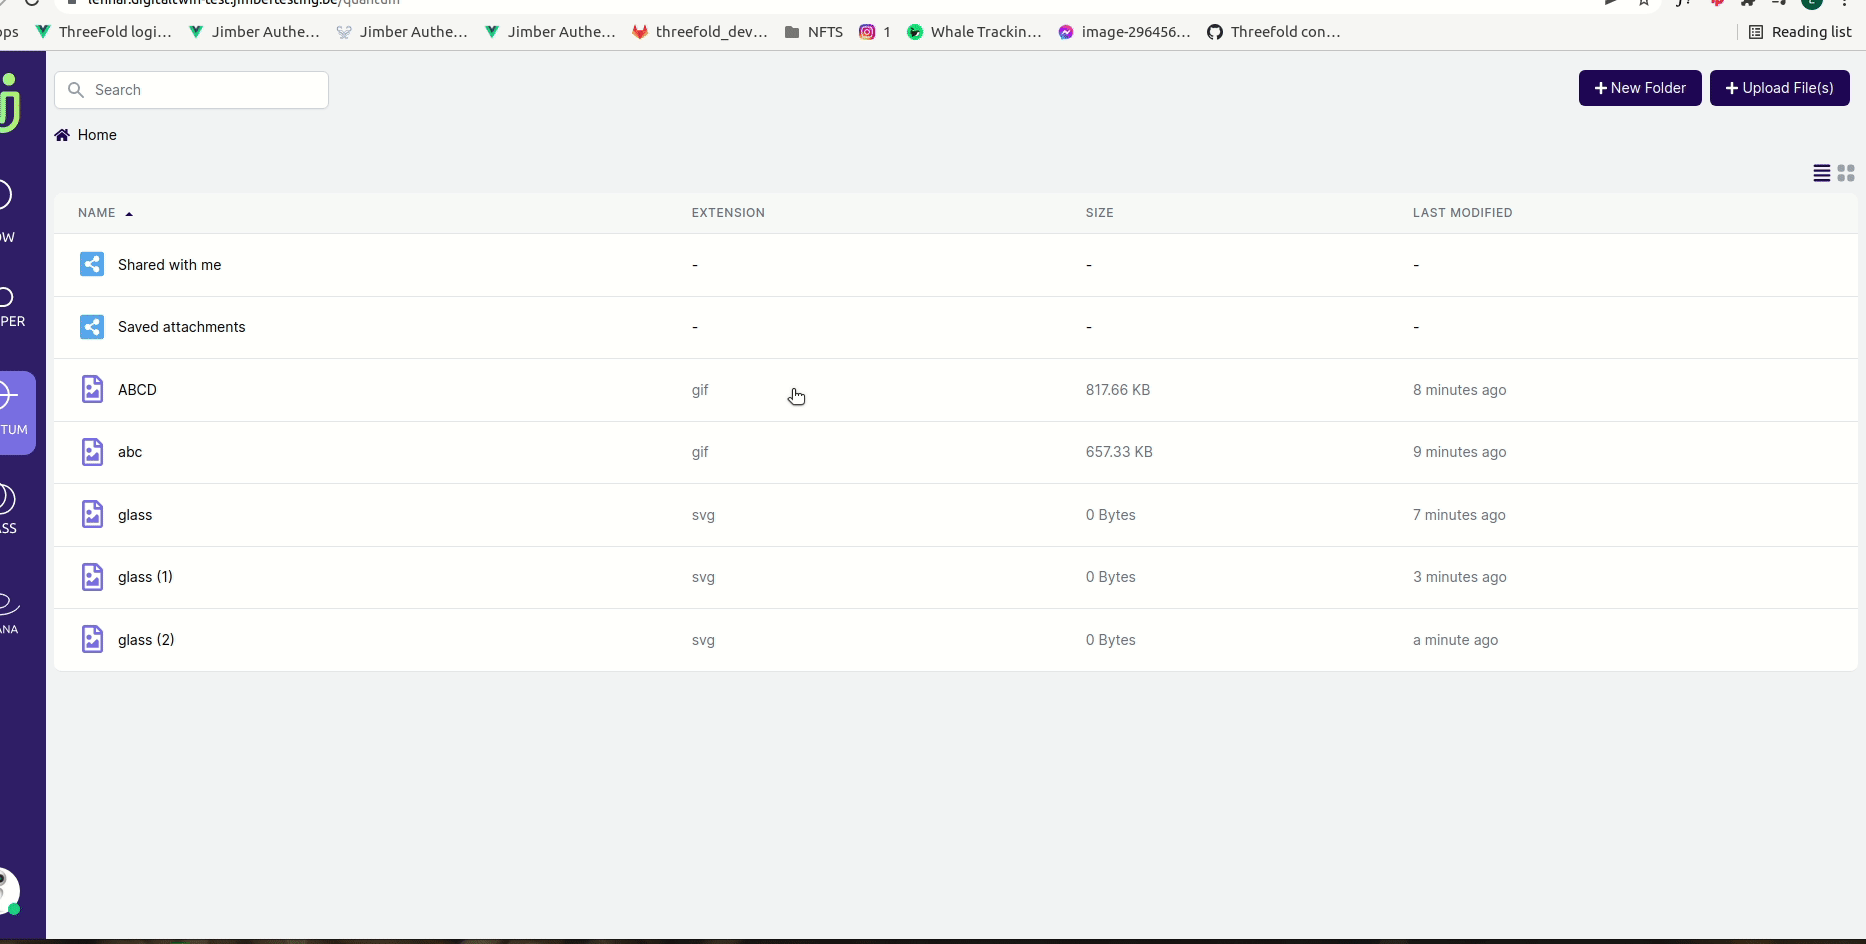Viewport: 1866px width, 944px height.
Task: Click the share icon beside Saved attachments
Action: (x=92, y=327)
